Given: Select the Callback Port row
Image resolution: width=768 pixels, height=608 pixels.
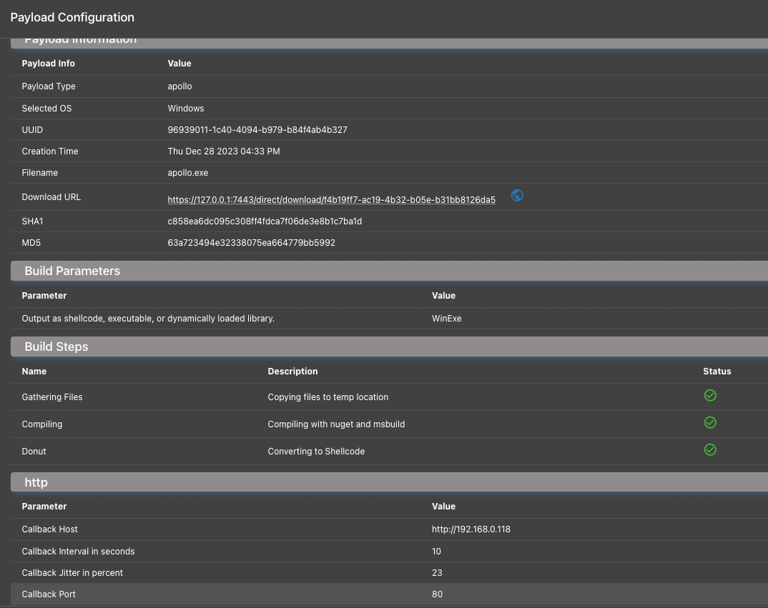Looking at the screenshot, I should click(389, 594).
